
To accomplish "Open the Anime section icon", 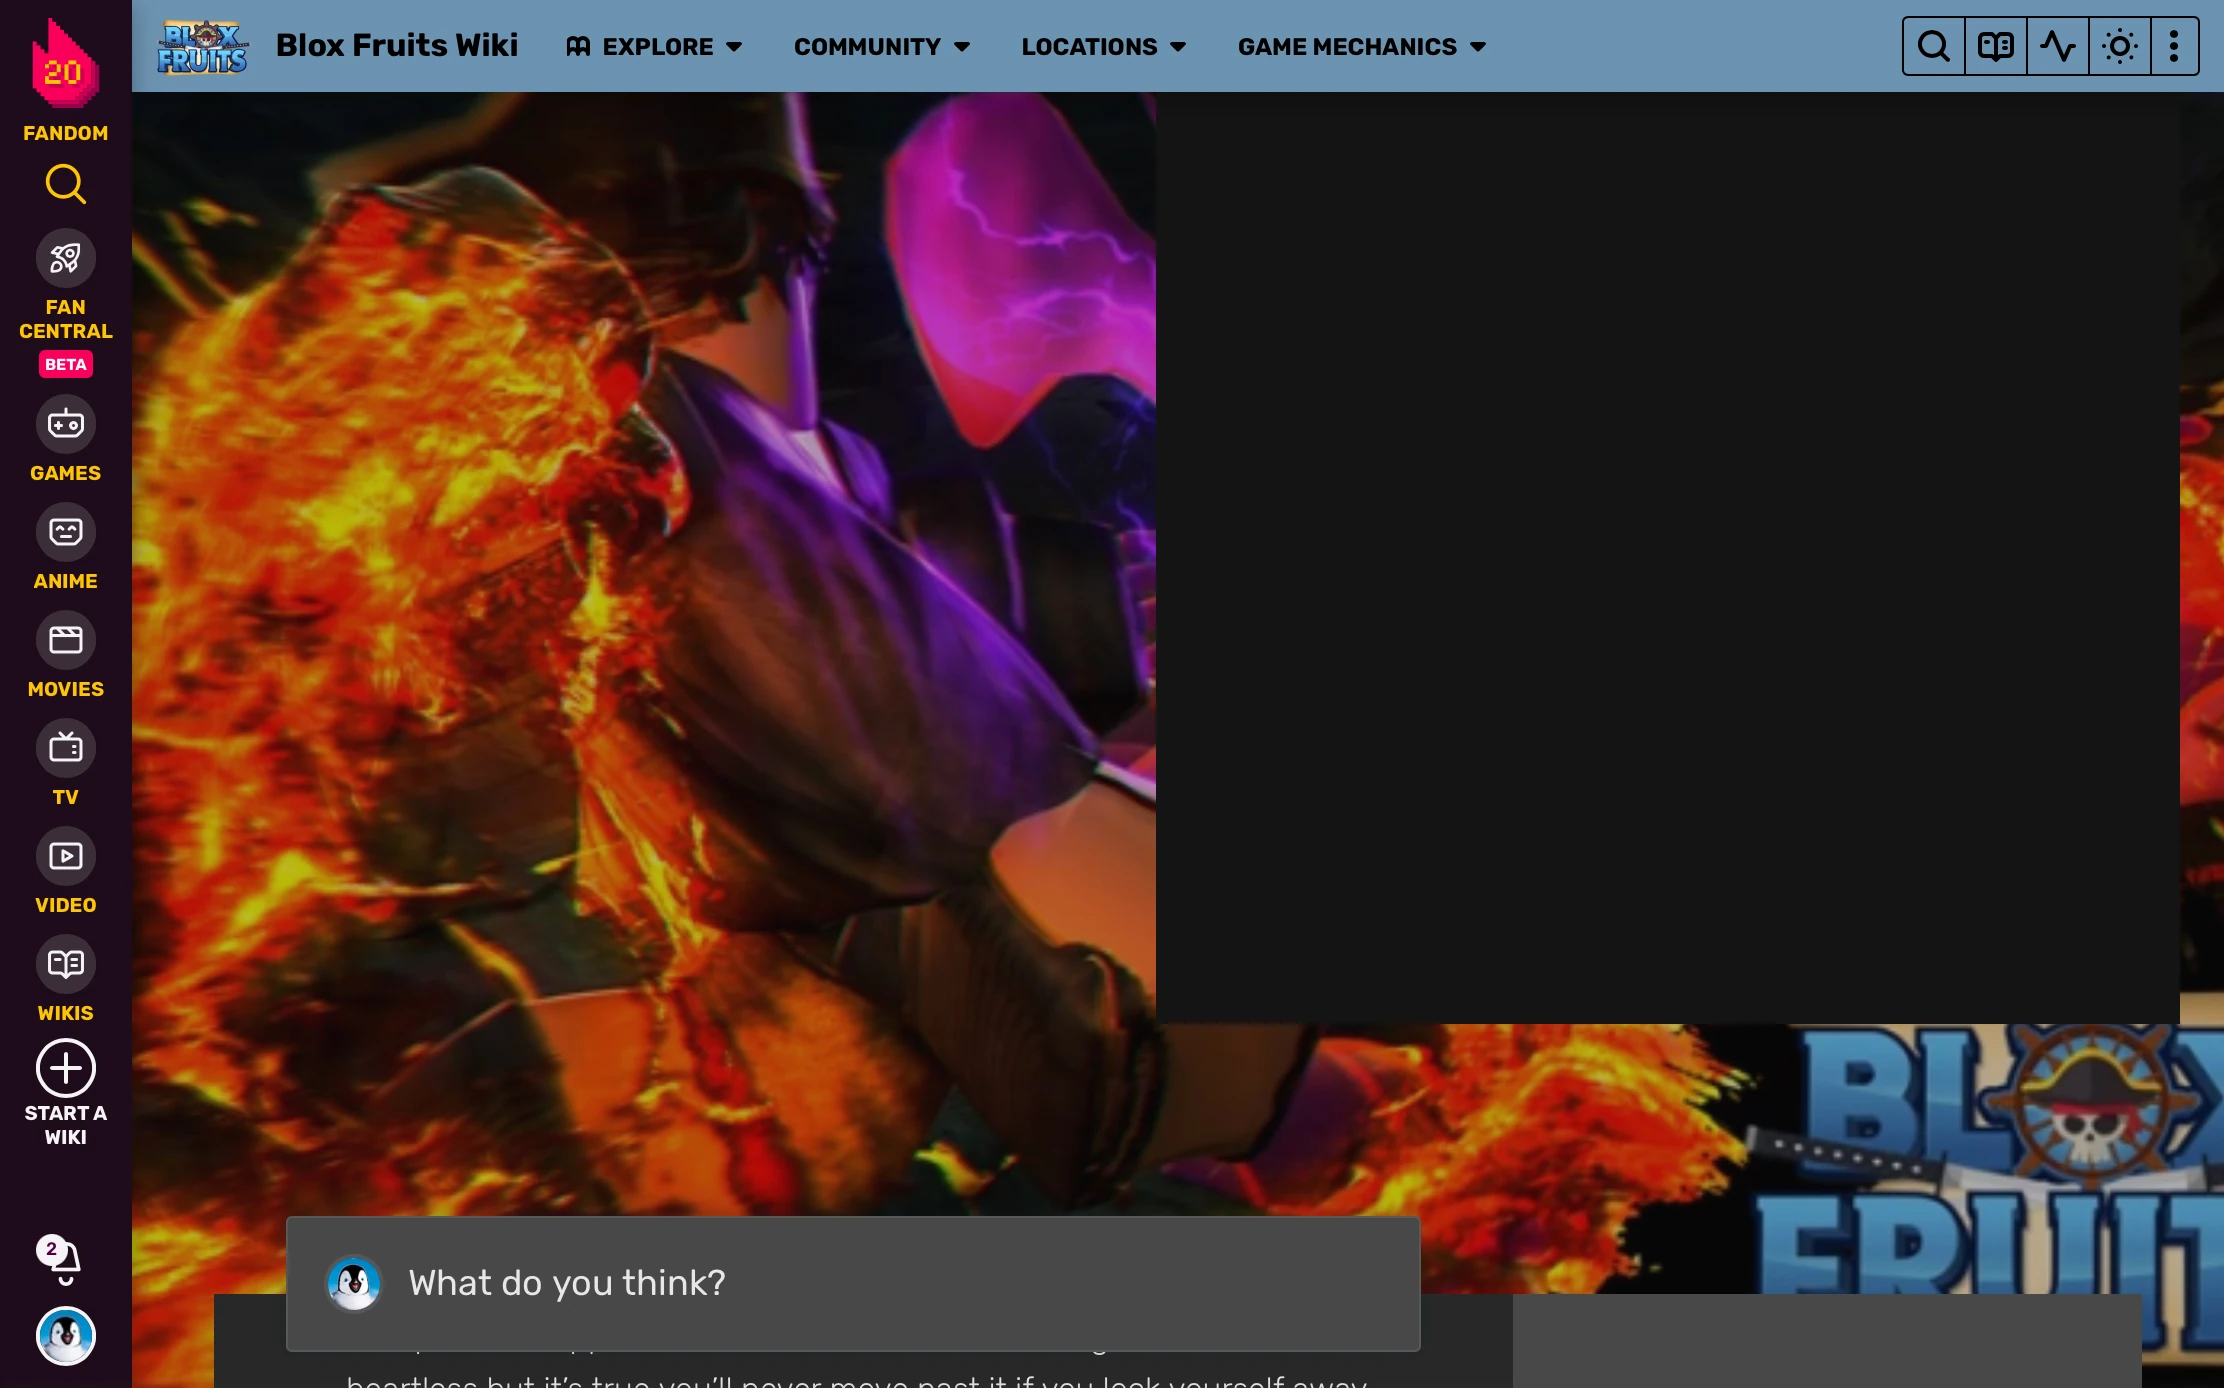I will click(65, 533).
